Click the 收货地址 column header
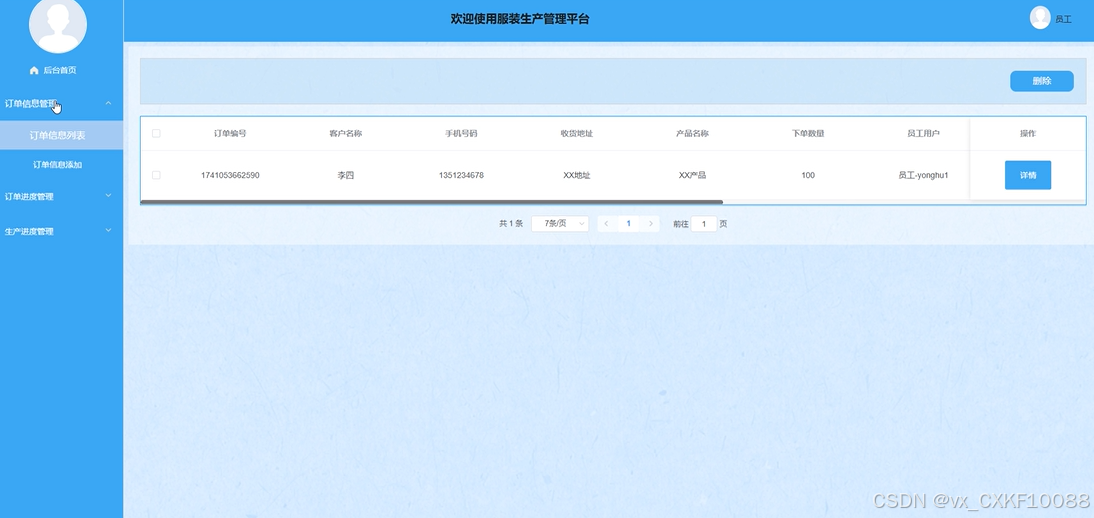1094x518 pixels. pyautogui.click(x=576, y=133)
